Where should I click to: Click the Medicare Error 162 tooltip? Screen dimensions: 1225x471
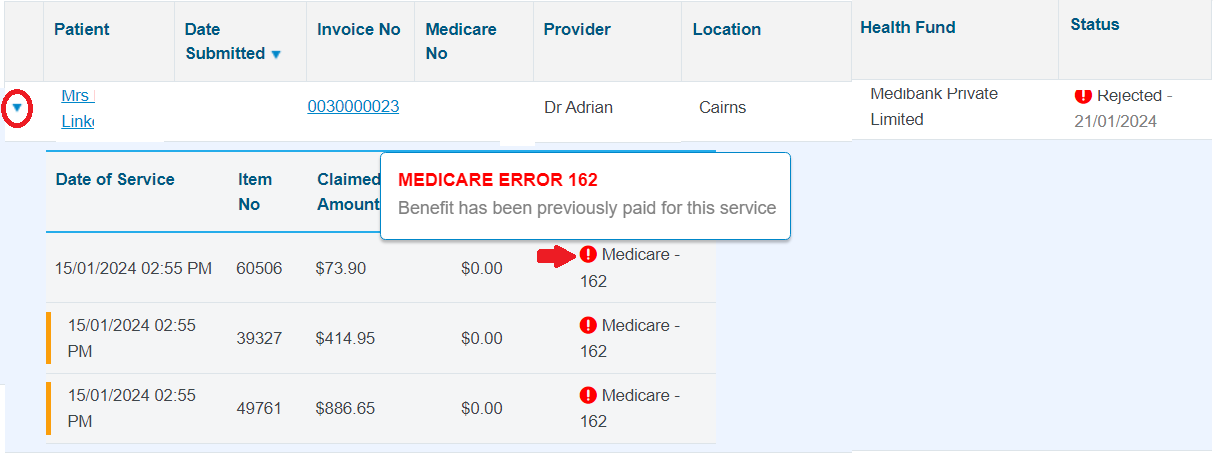point(585,195)
